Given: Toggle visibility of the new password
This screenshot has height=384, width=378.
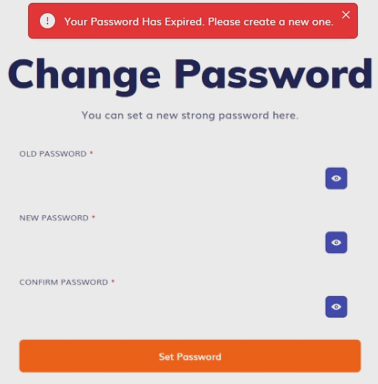Looking at the screenshot, I should pos(336,242).
